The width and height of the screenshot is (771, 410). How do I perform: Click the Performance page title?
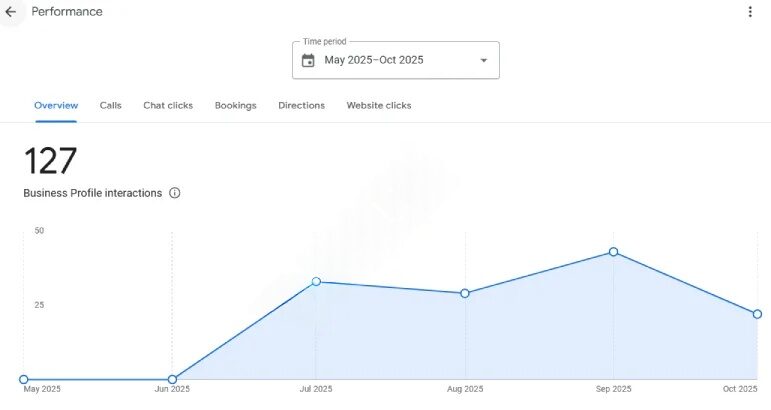[67, 12]
